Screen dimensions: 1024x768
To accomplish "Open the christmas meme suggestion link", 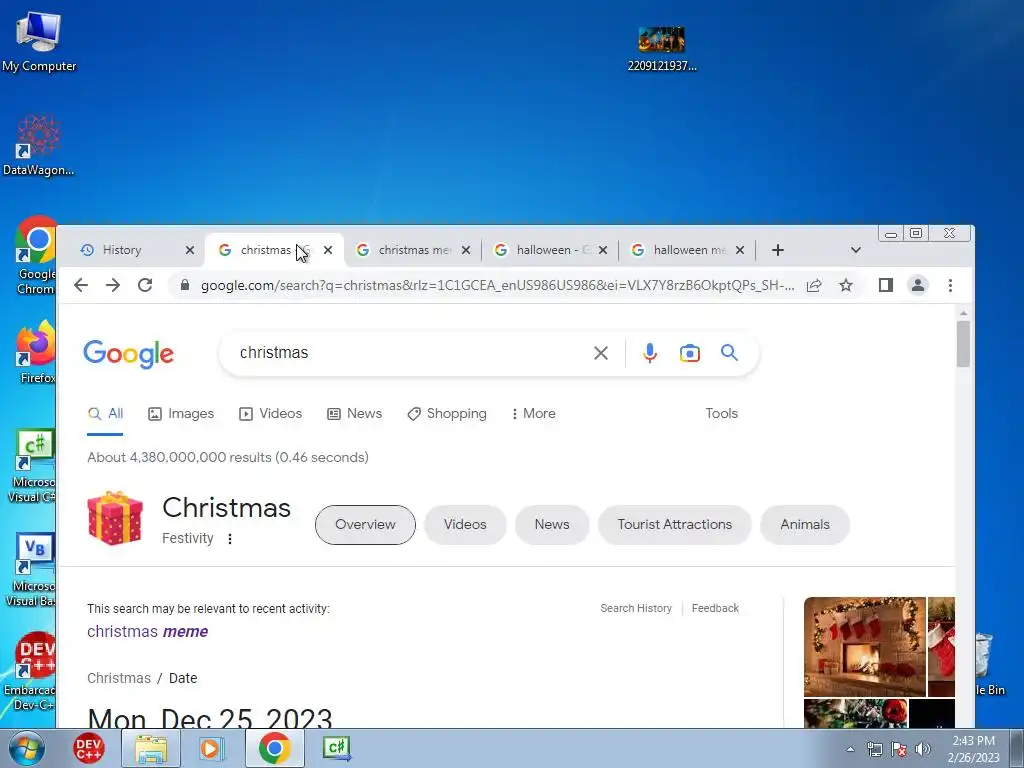I will pyautogui.click(x=148, y=632).
